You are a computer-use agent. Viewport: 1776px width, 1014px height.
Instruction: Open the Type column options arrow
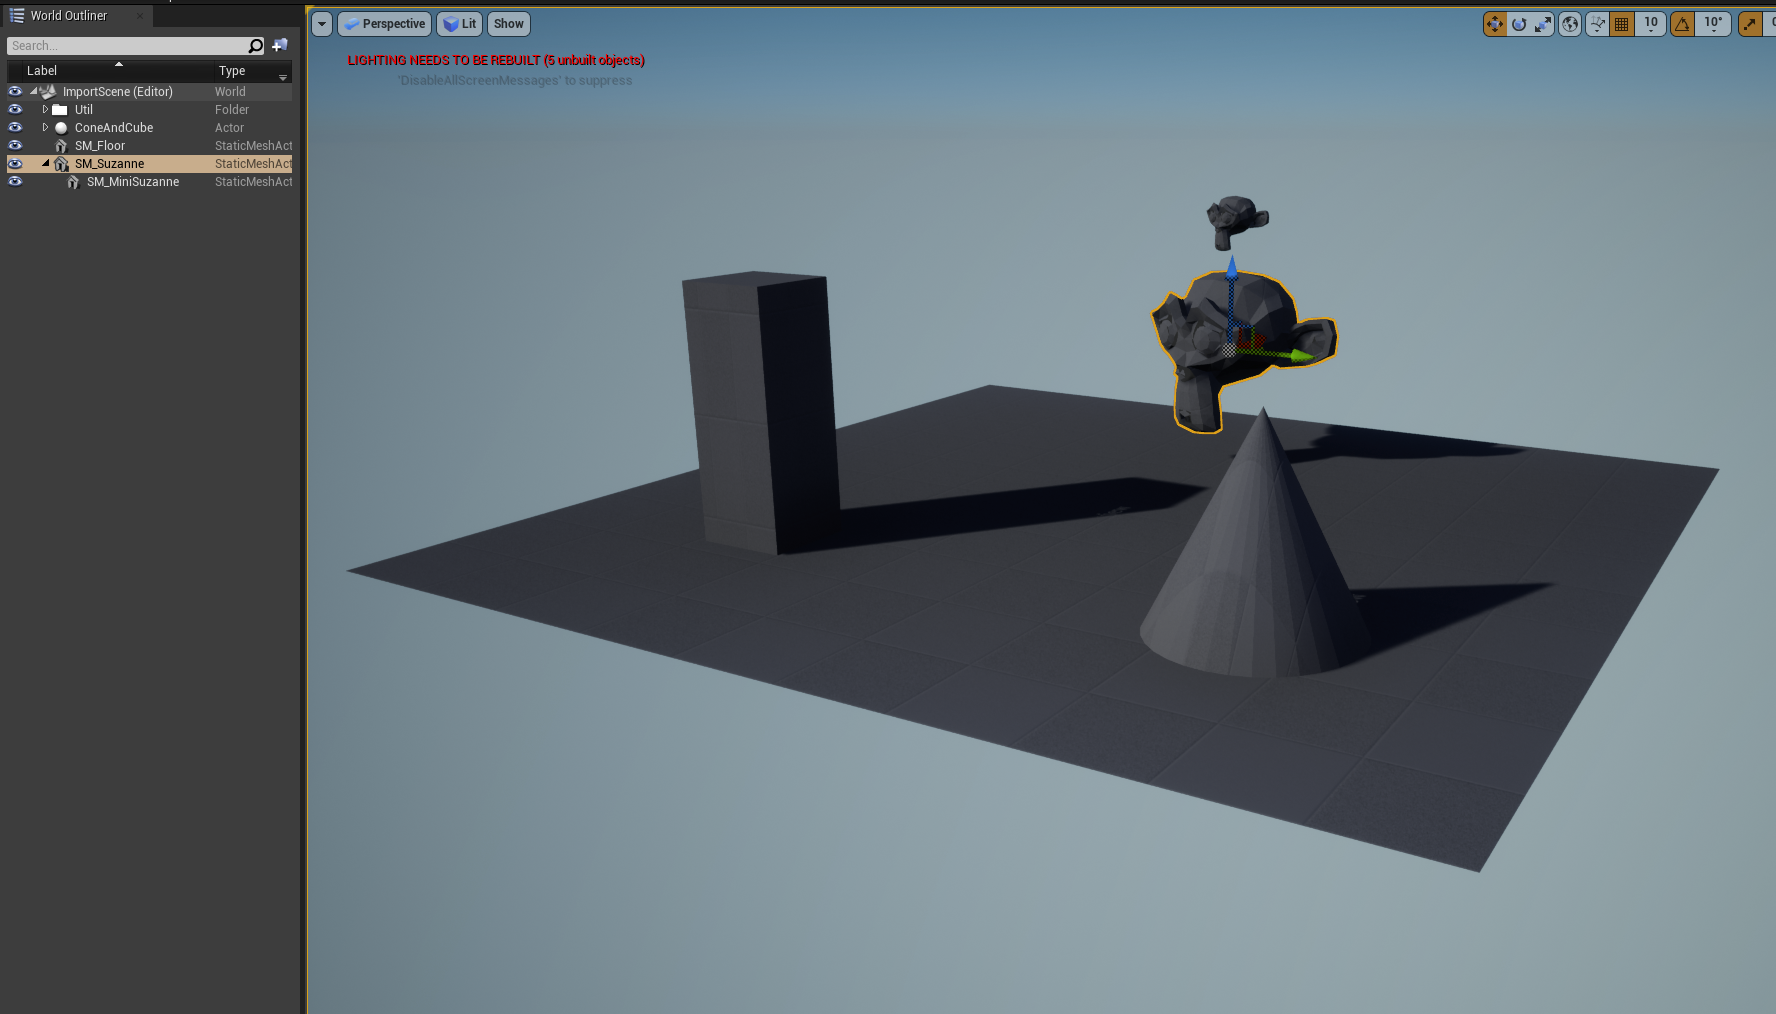[x=283, y=77]
